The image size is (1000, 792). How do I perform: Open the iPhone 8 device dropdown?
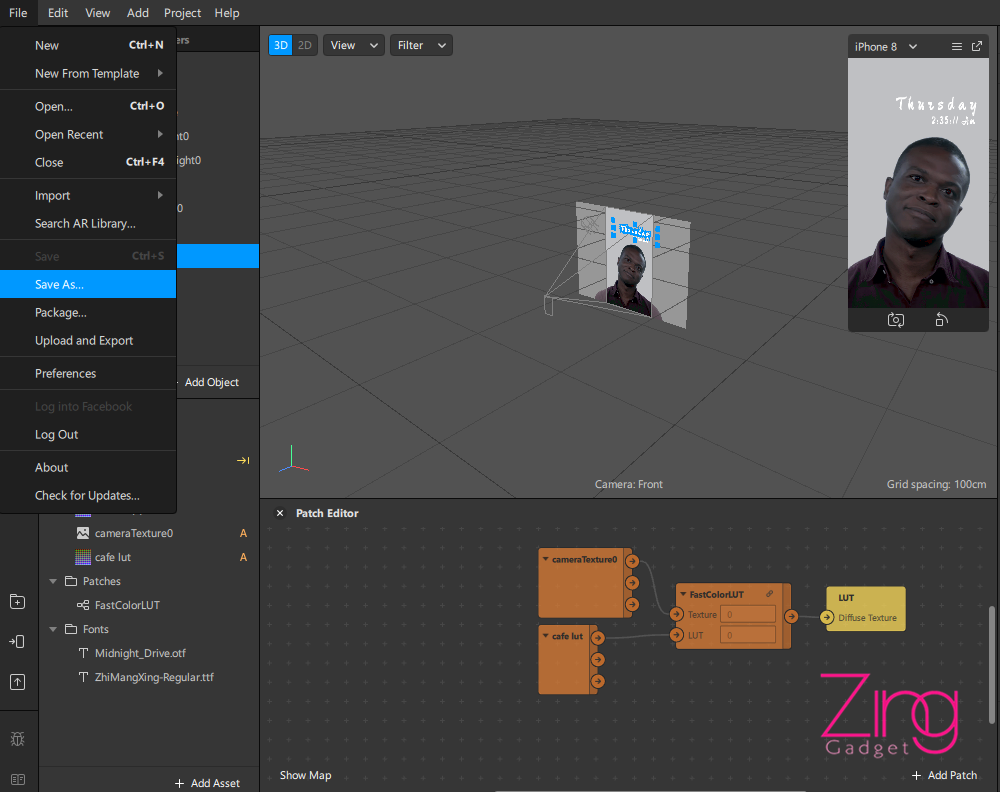coord(886,47)
